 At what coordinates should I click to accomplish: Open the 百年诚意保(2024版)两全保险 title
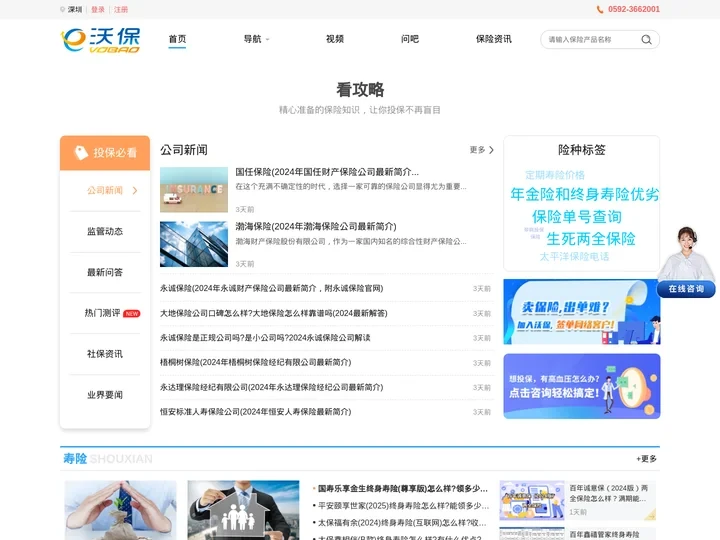tap(608, 493)
